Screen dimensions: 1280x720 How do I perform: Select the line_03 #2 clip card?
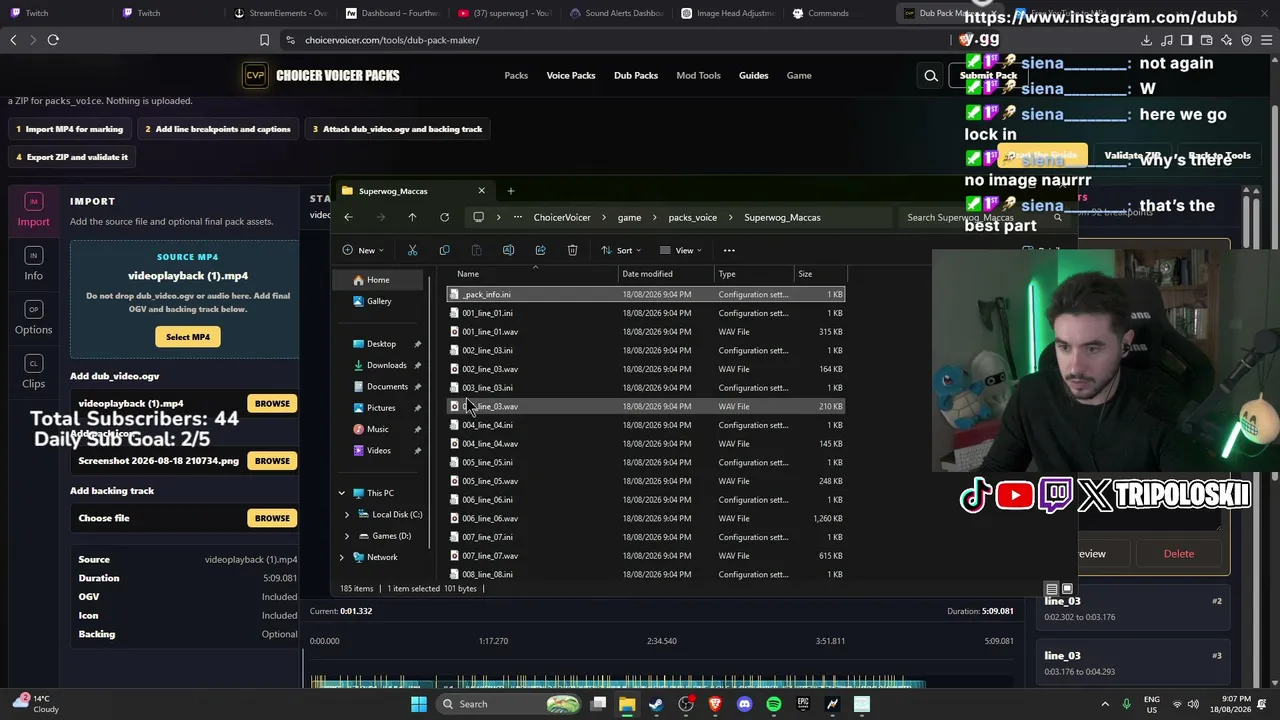(x=1133, y=608)
